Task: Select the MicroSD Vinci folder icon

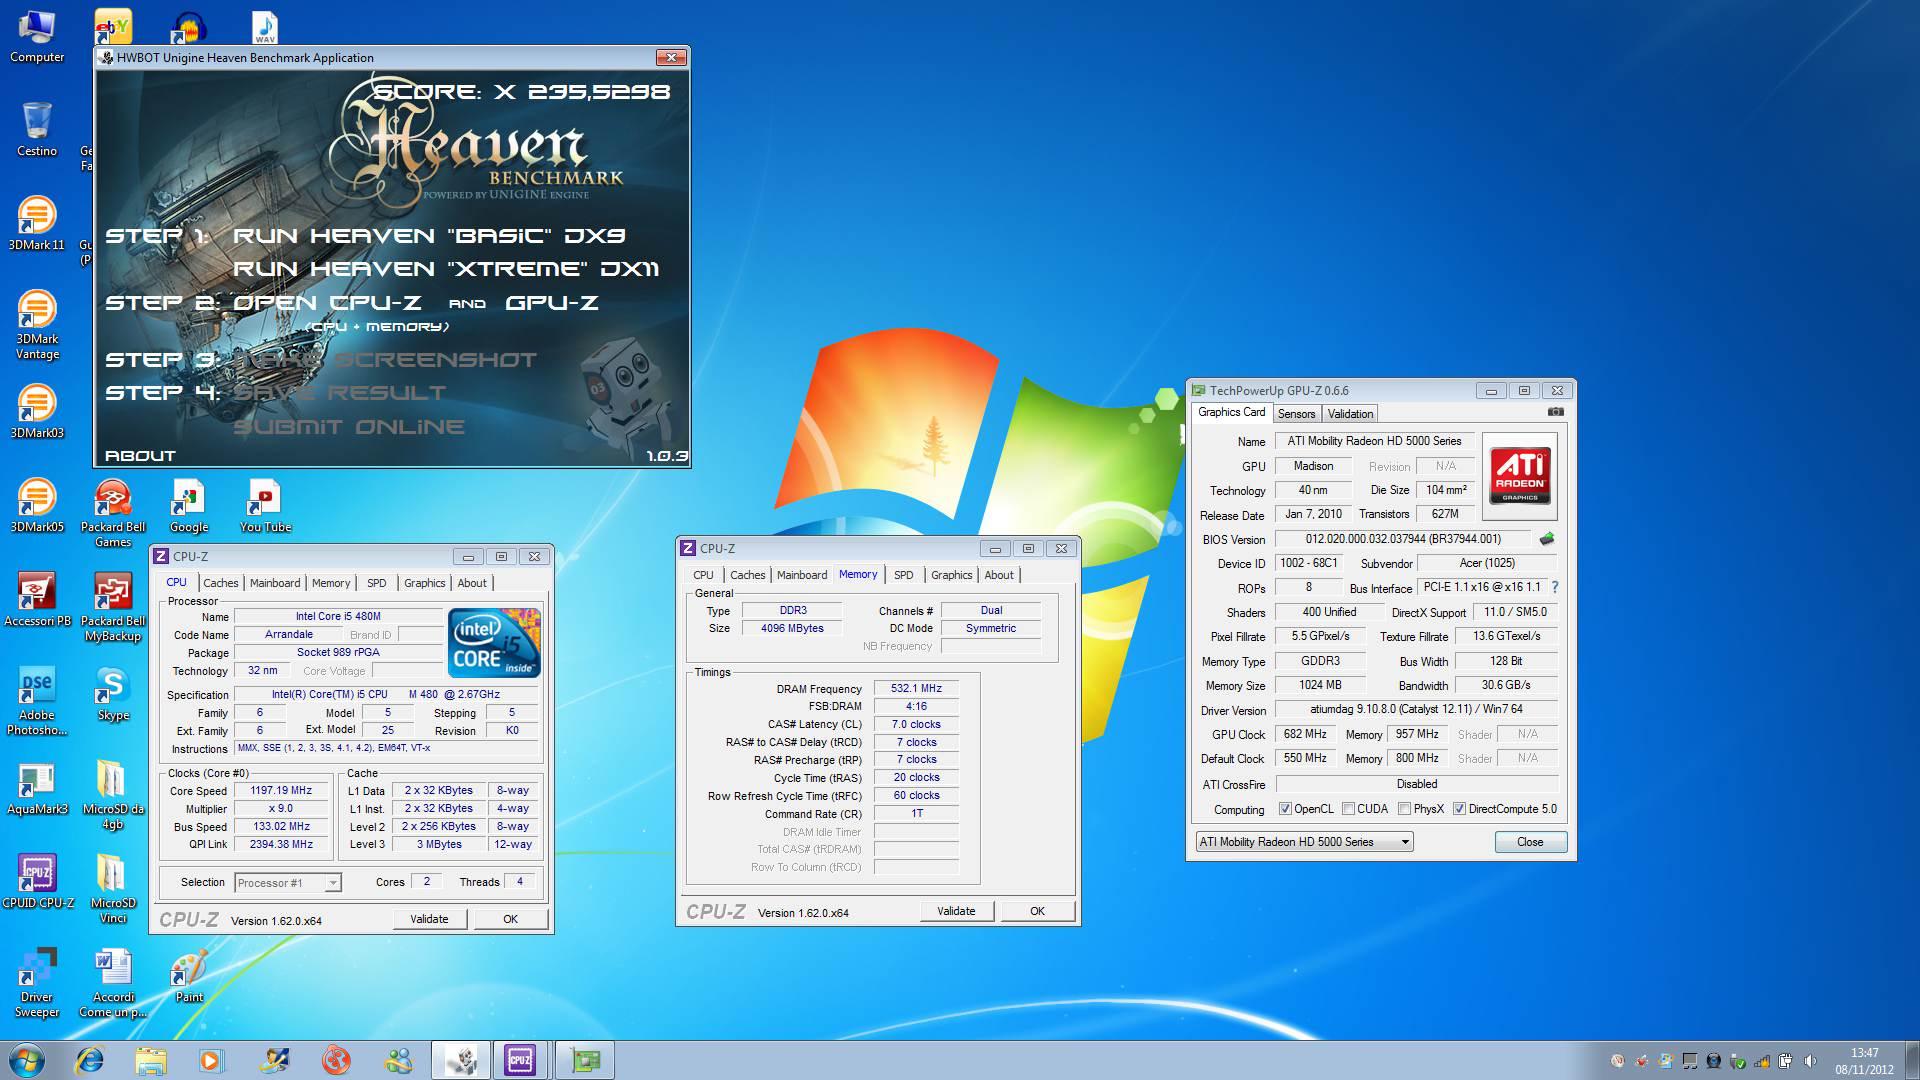Action: pos(113,889)
